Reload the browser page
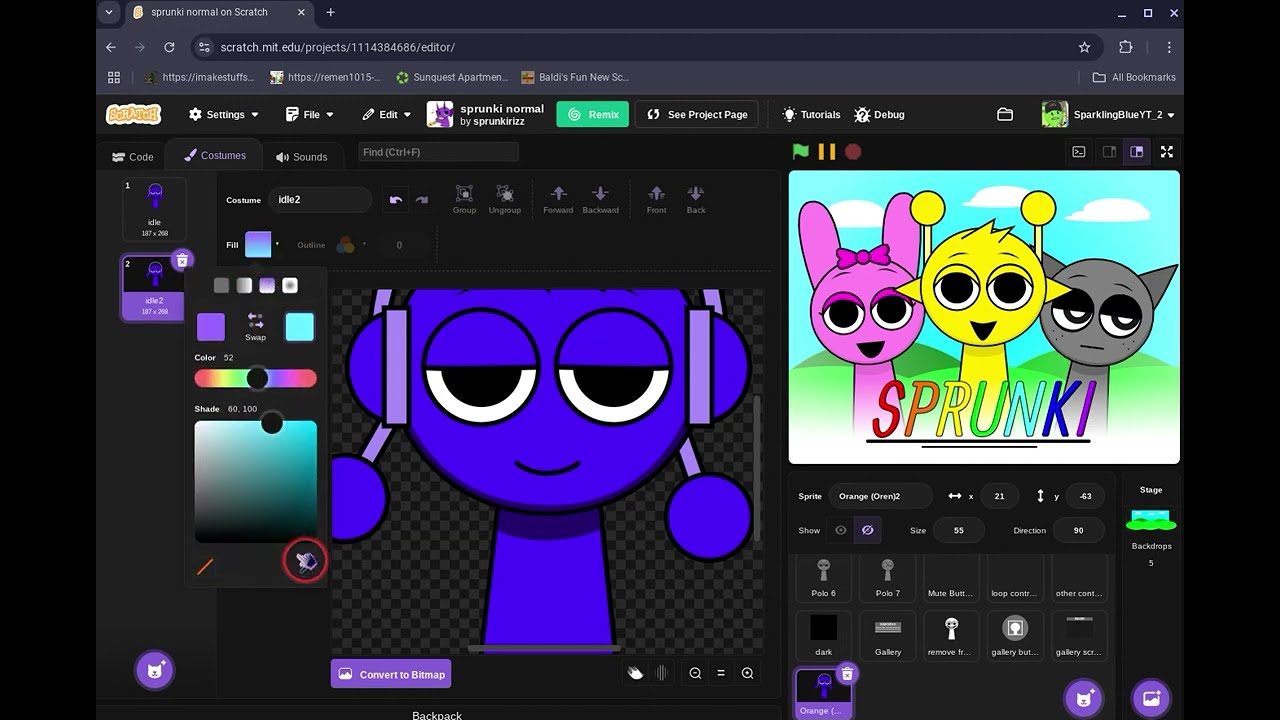The height and width of the screenshot is (720, 1280). [169, 47]
